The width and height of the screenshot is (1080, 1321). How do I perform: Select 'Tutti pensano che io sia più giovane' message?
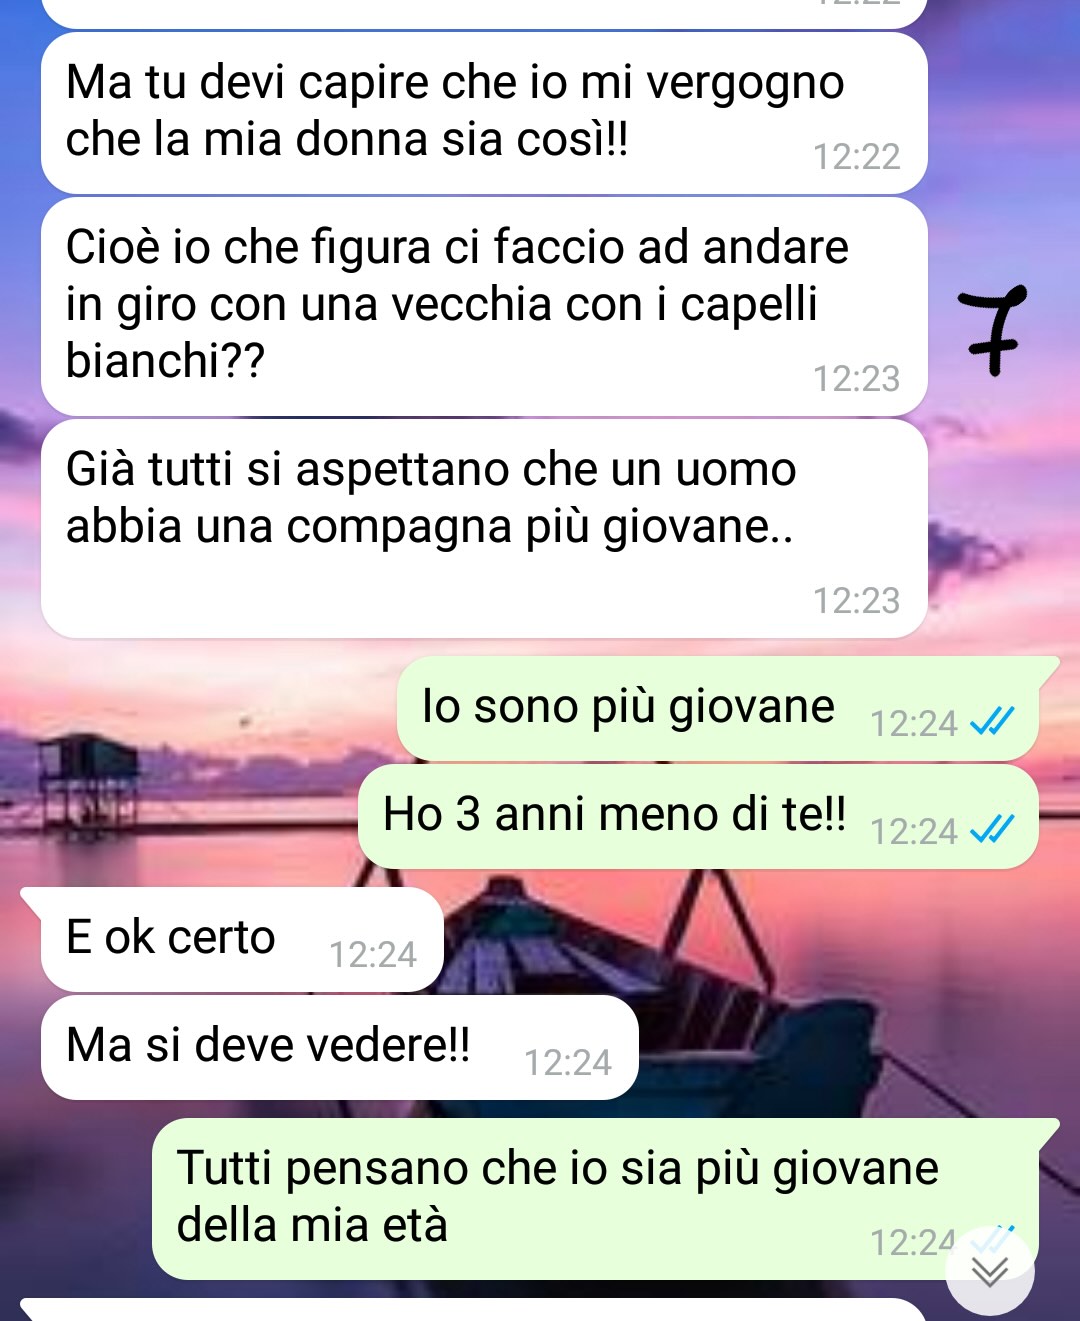point(596,1198)
